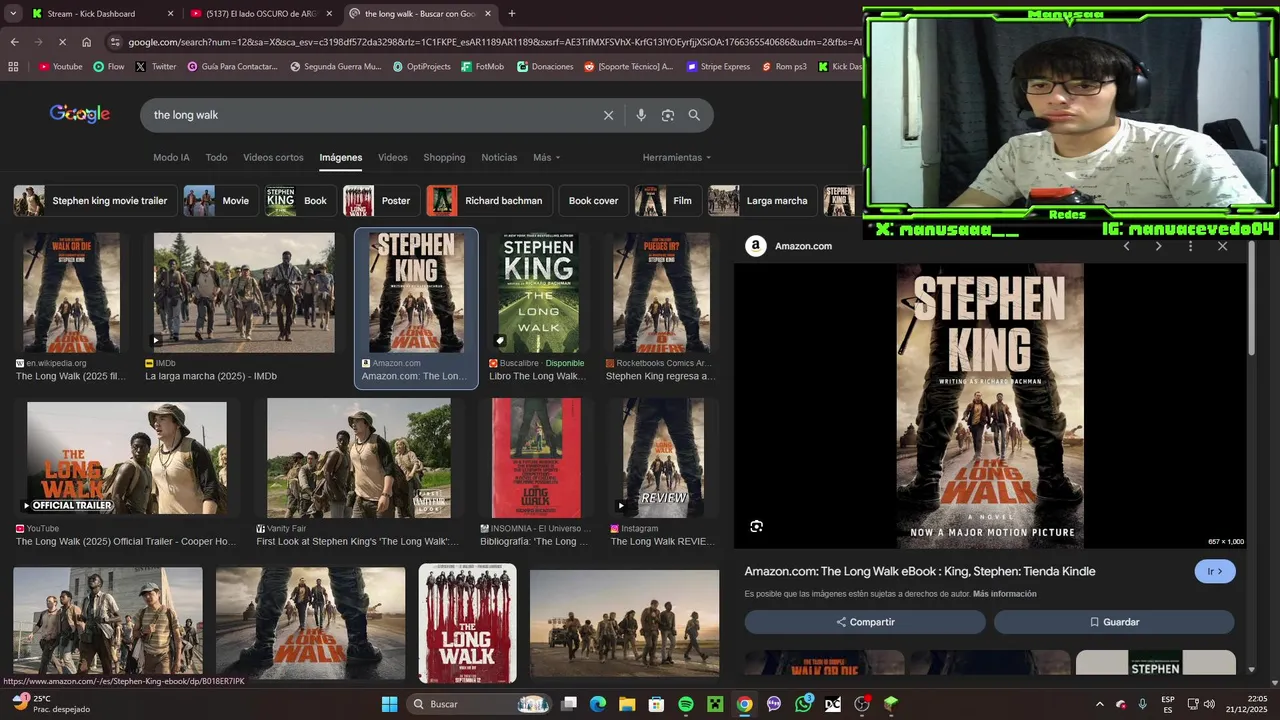Open three-dot options in preview panel
1280x720 pixels.
click(1190, 246)
